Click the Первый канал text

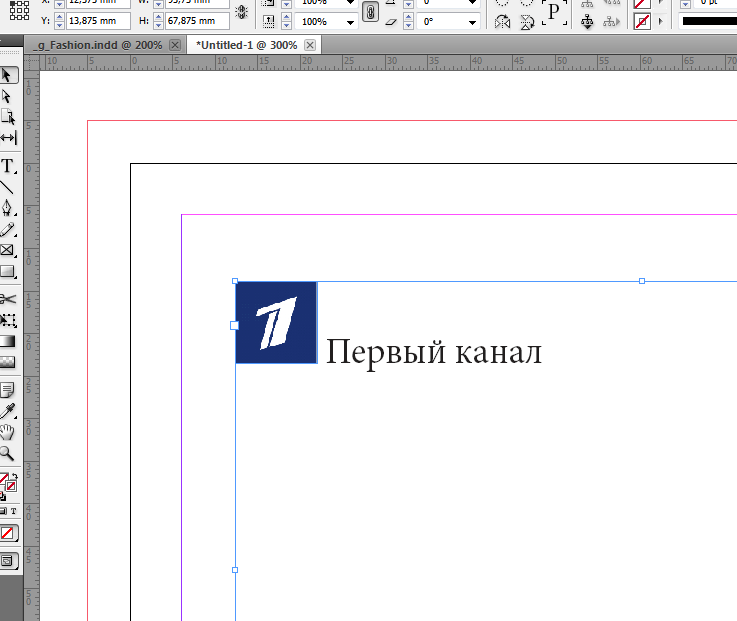[x=433, y=352]
